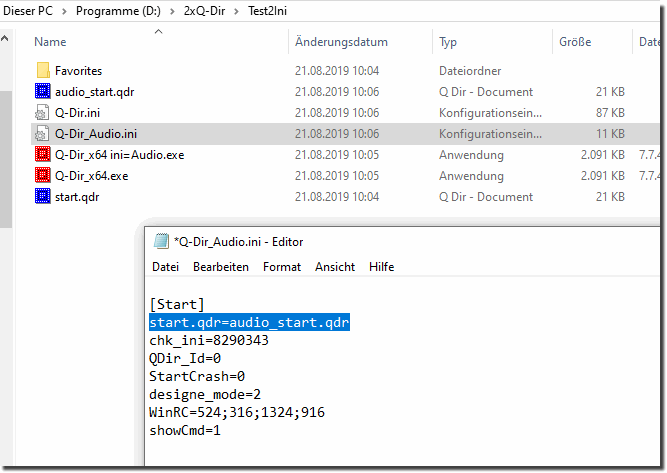Click the left pane vertical scrollbar thumb
This screenshot has height=473, width=667.
pyautogui.click(x=6, y=160)
